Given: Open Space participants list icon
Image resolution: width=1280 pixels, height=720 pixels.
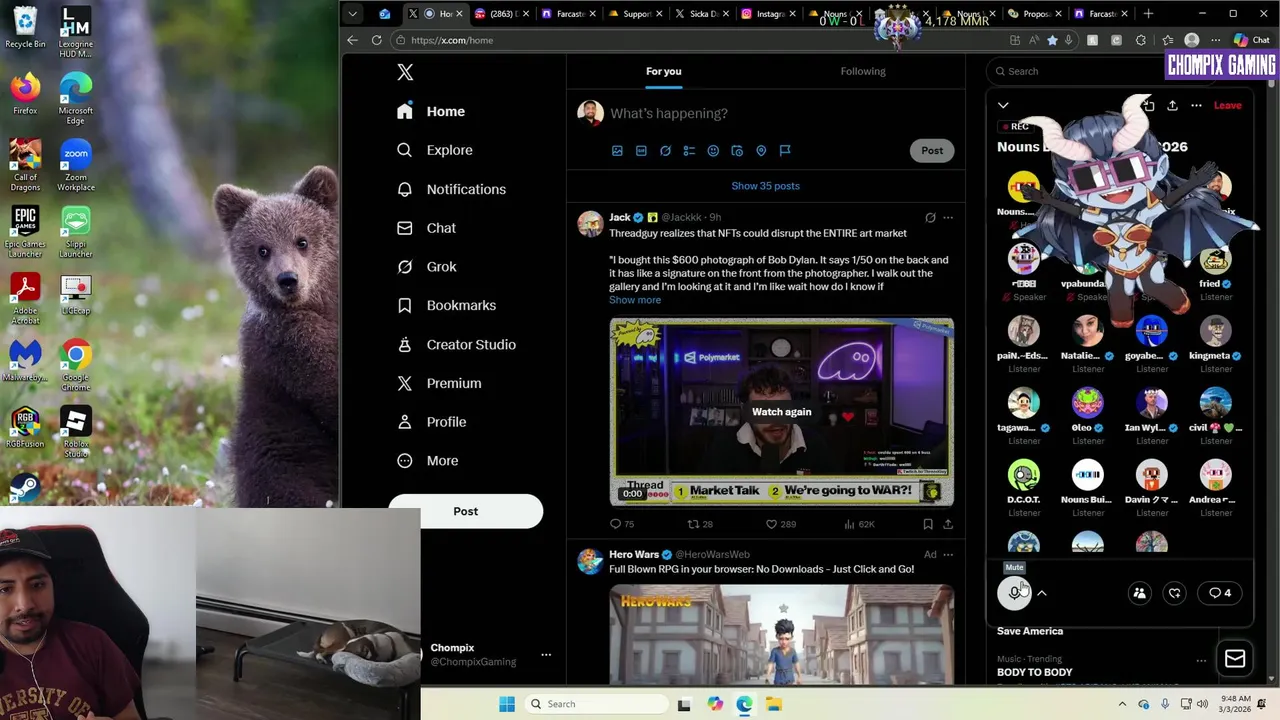Looking at the screenshot, I should tap(1139, 593).
